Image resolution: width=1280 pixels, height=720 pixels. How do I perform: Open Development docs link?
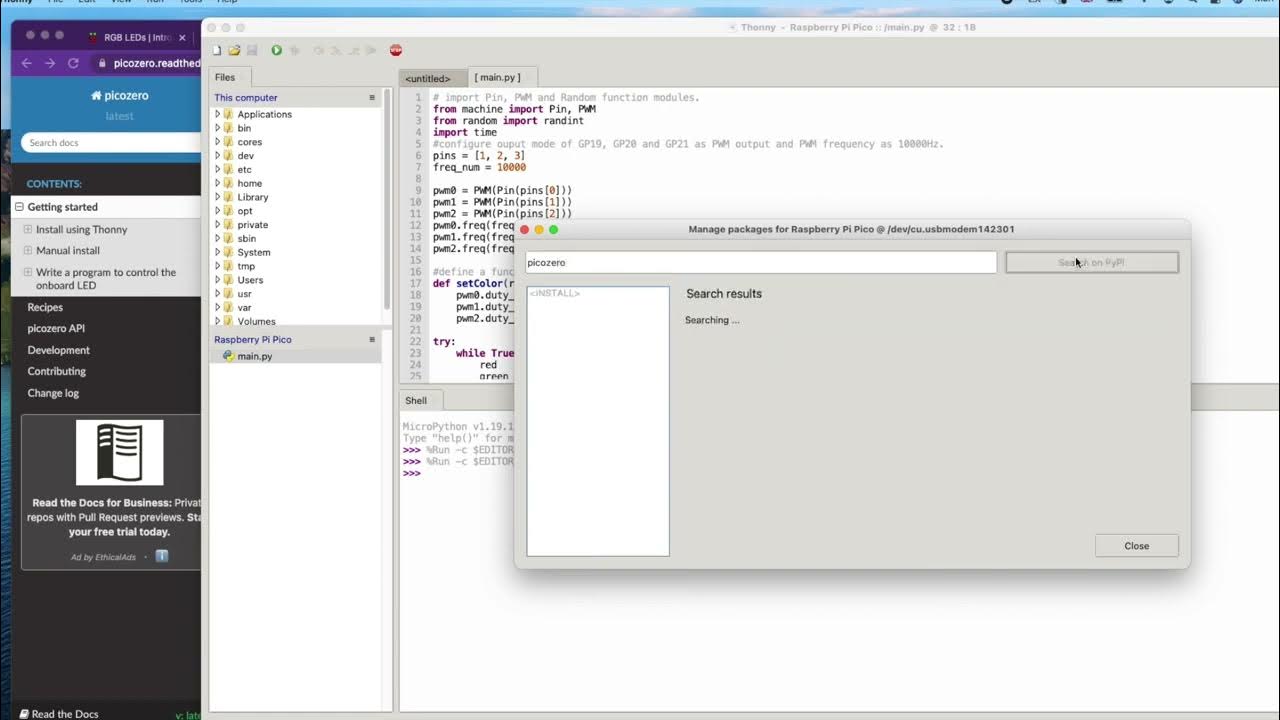(x=58, y=350)
